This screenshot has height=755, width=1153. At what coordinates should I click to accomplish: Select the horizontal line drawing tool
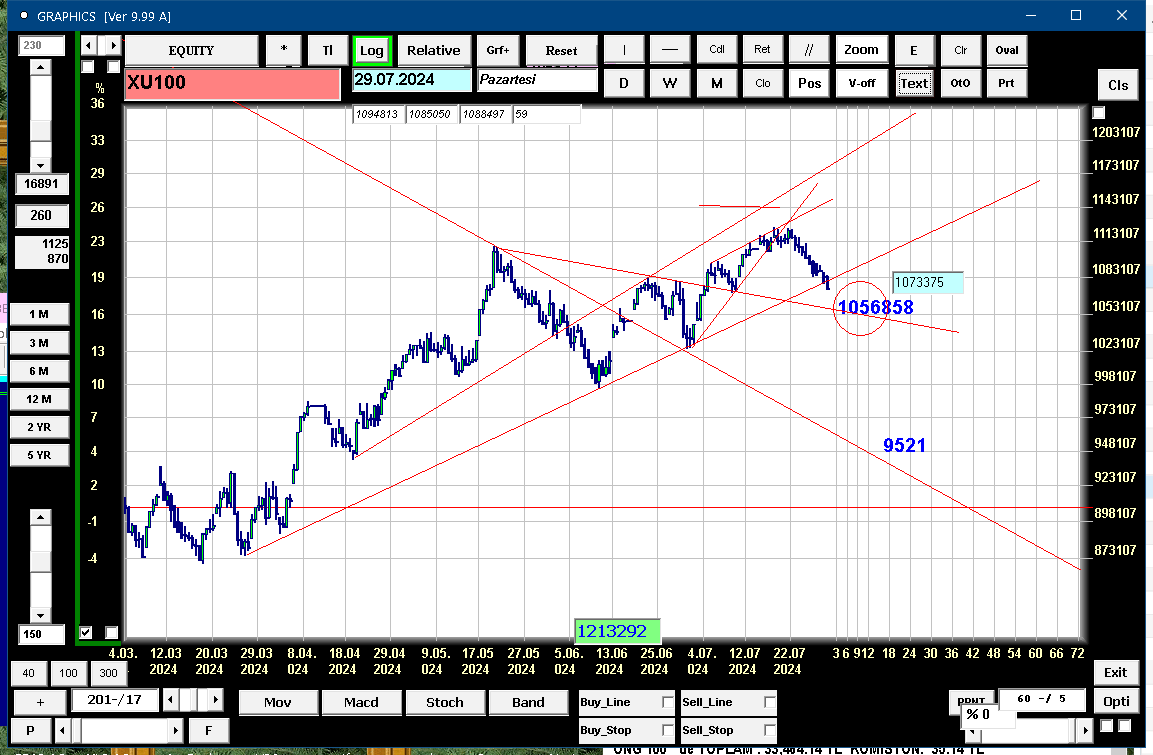(x=669, y=50)
